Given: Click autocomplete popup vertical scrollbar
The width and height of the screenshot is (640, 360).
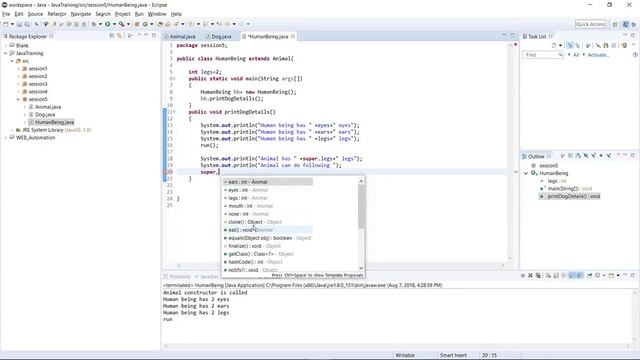Looking at the screenshot, I should coord(361,224).
